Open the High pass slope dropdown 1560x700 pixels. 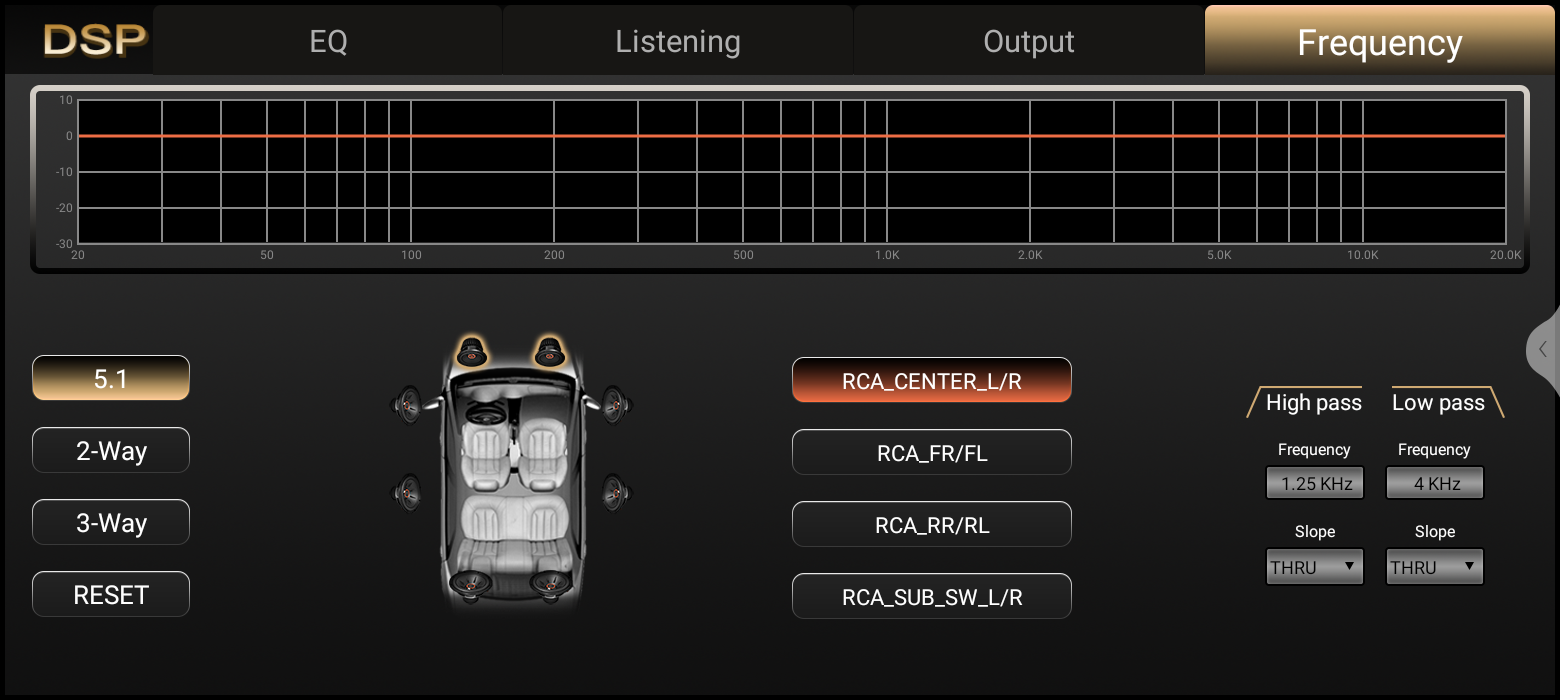pyautogui.click(x=1315, y=566)
